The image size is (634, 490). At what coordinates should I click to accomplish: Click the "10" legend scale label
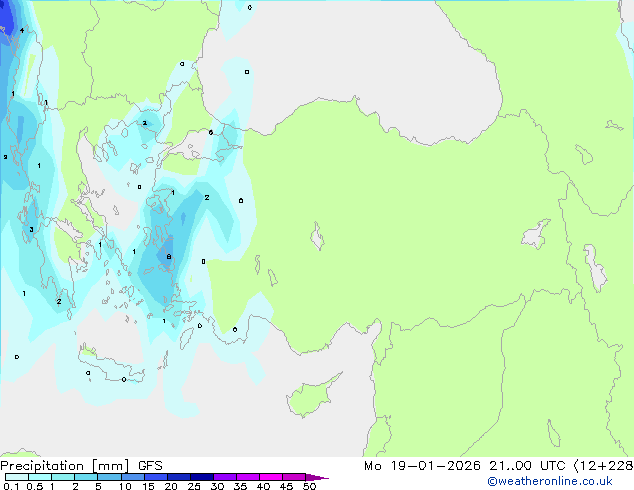125,486
